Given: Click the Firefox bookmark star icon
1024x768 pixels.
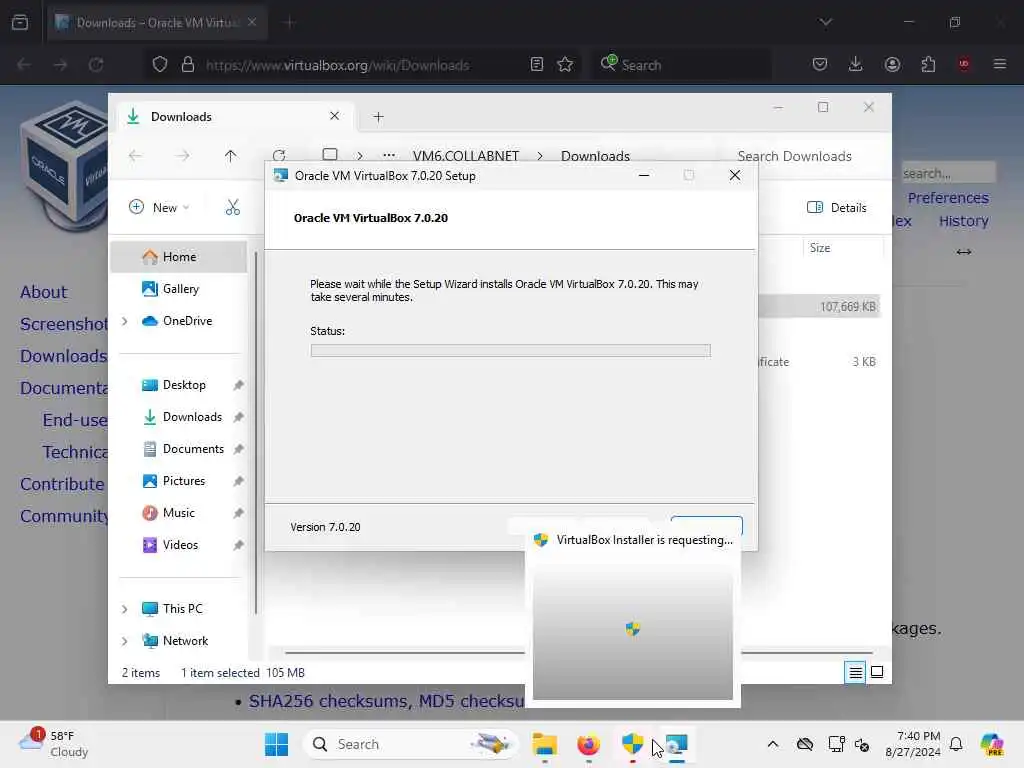Looking at the screenshot, I should point(565,65).
